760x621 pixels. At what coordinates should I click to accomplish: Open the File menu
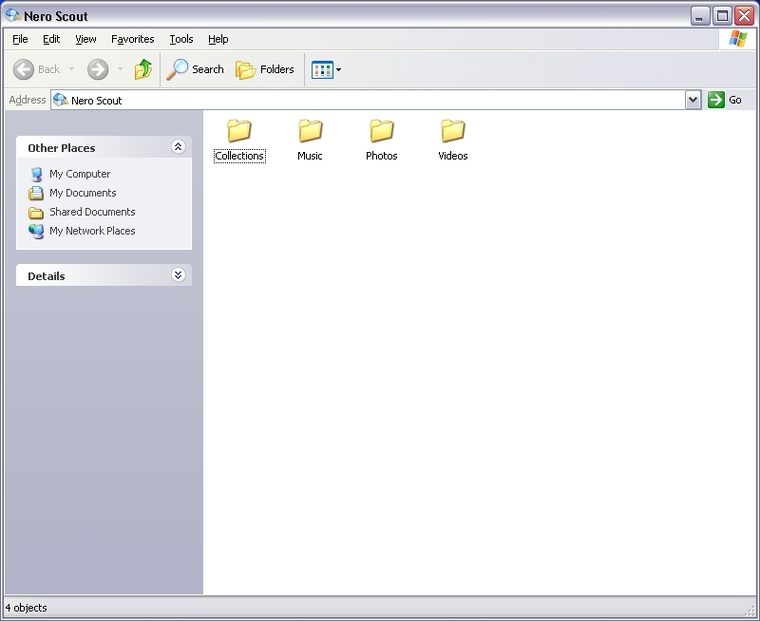click(x=20, y=39)
